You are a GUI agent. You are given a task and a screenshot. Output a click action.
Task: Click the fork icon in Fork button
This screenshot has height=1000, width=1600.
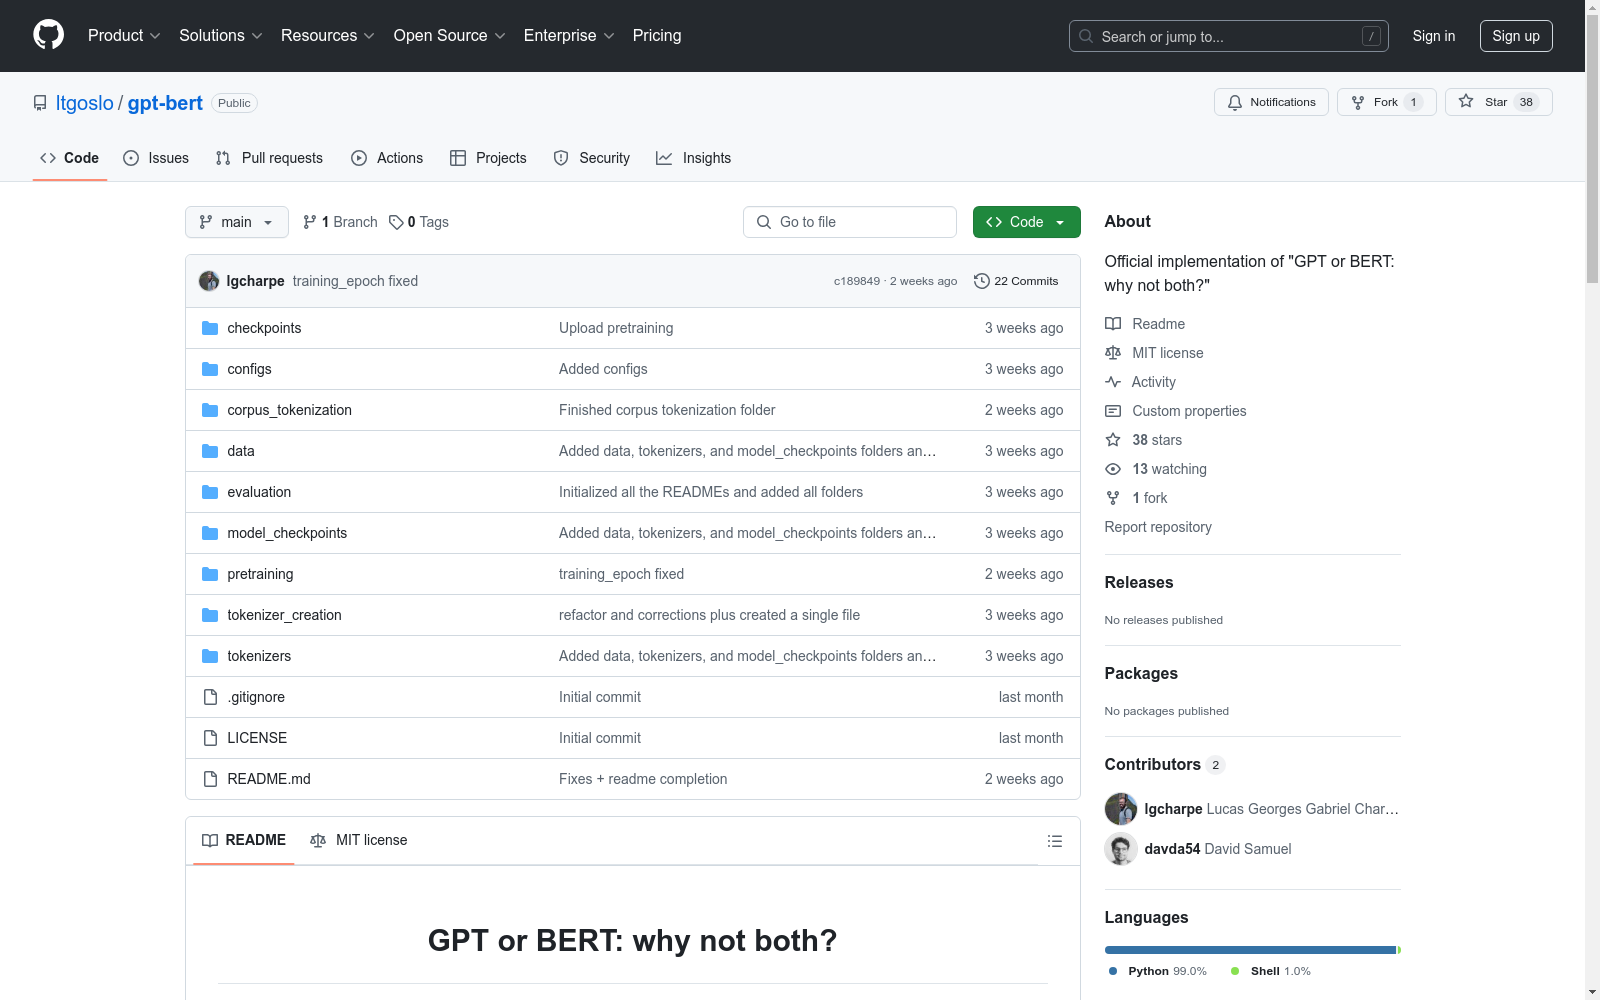(x=1358, y=102)
